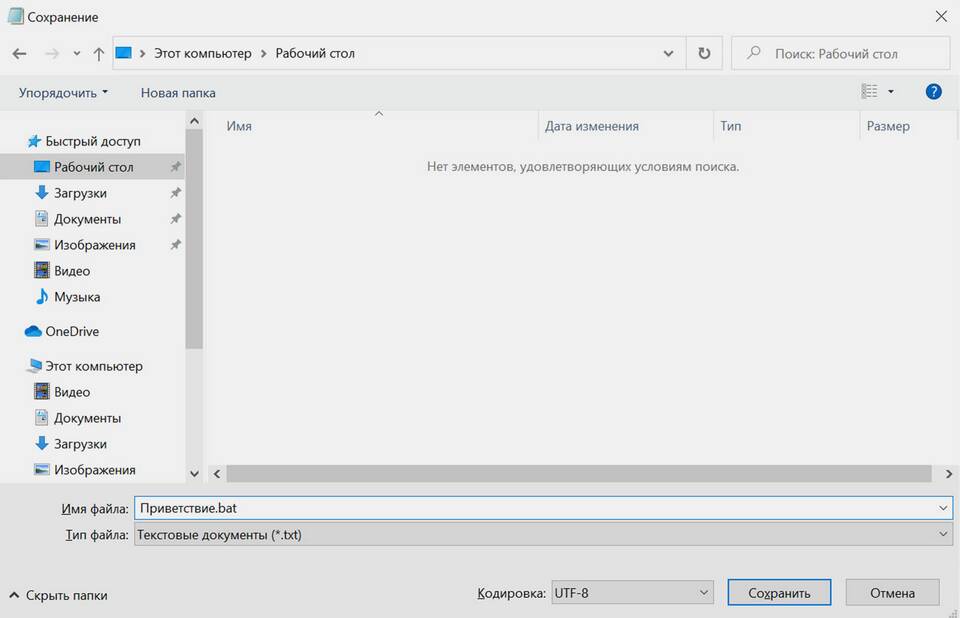Open the 'Кодировка' UTF-8 dropdown

tap(632, 592)
